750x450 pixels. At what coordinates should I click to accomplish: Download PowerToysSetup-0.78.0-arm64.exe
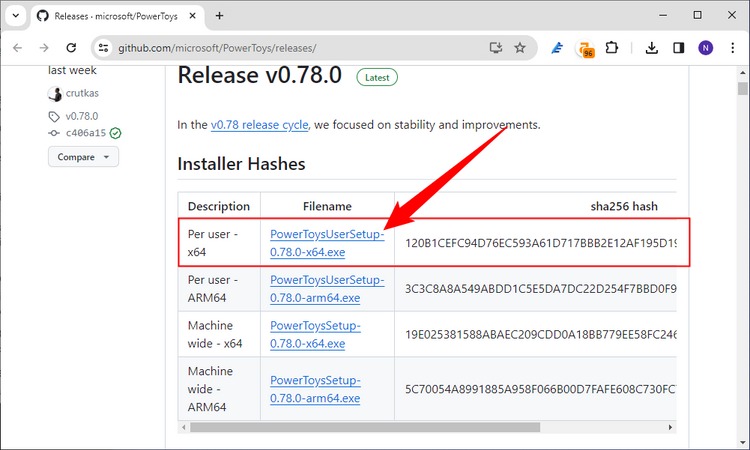[x=315, y=389]
